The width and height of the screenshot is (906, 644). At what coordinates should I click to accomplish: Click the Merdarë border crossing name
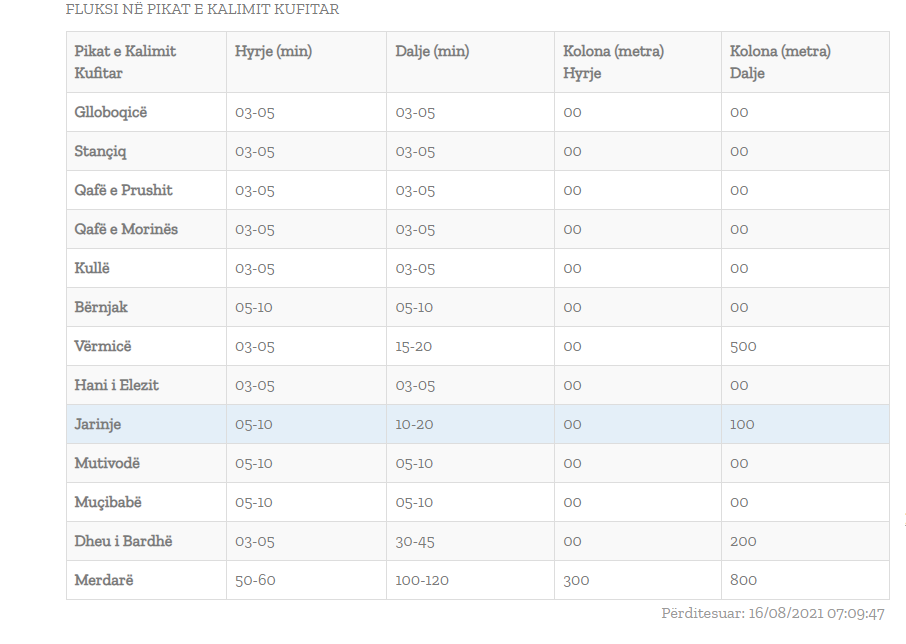(103, 580)
